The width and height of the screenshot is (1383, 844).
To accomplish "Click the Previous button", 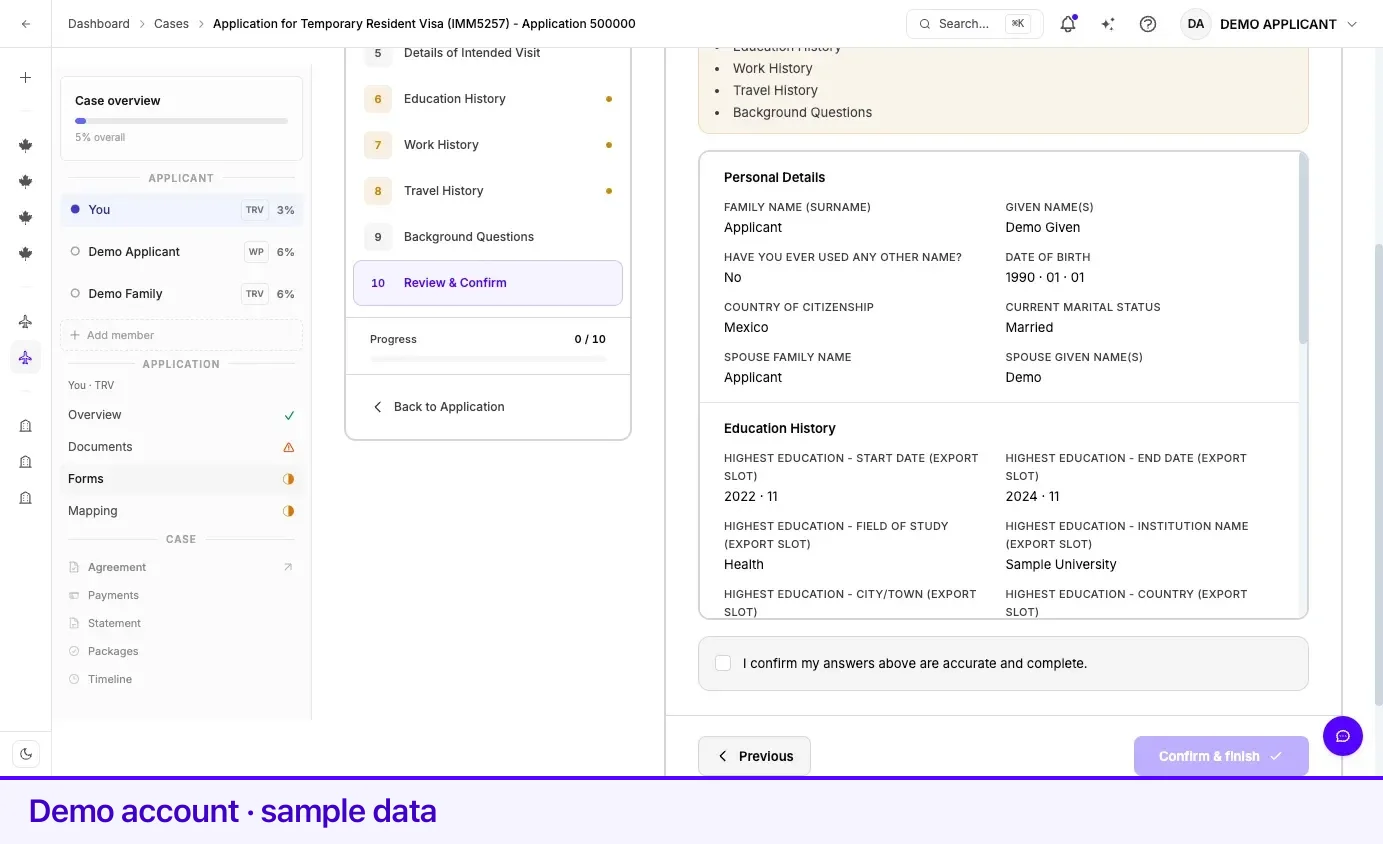I will tap(754, 756).
